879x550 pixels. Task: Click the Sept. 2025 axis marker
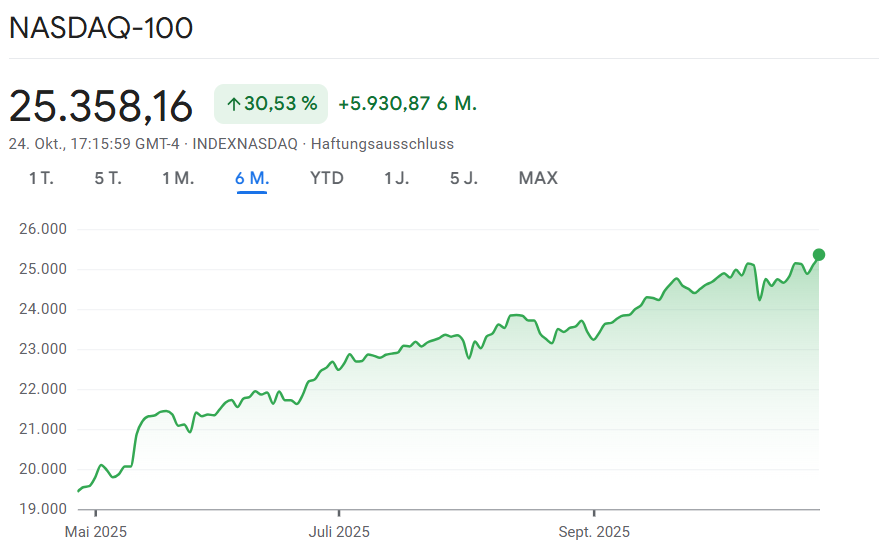[594, 531]
